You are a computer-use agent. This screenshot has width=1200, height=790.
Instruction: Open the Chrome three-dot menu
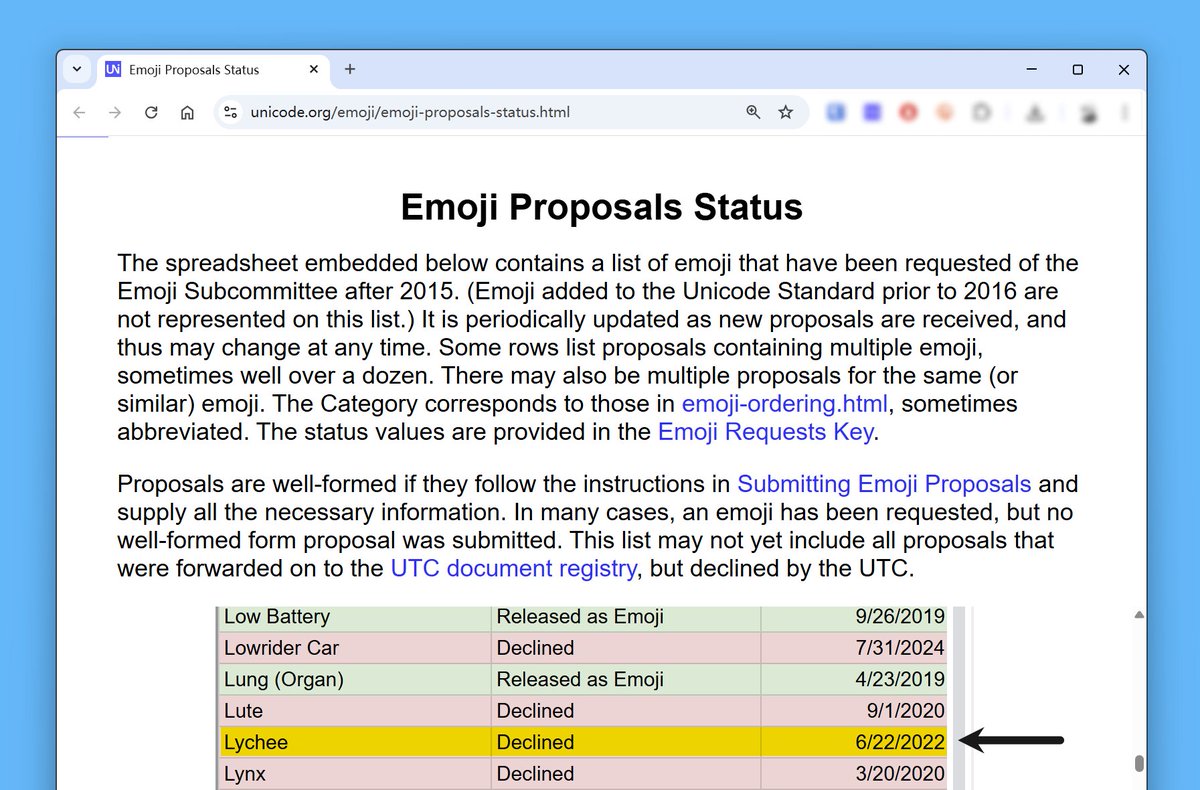1126,112
